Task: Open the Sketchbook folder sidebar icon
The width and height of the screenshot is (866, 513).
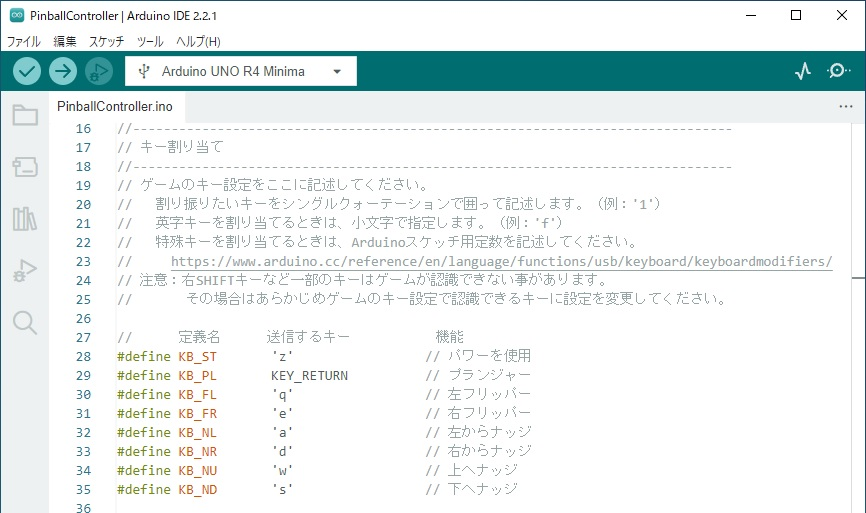Action: tap(25, 116)
